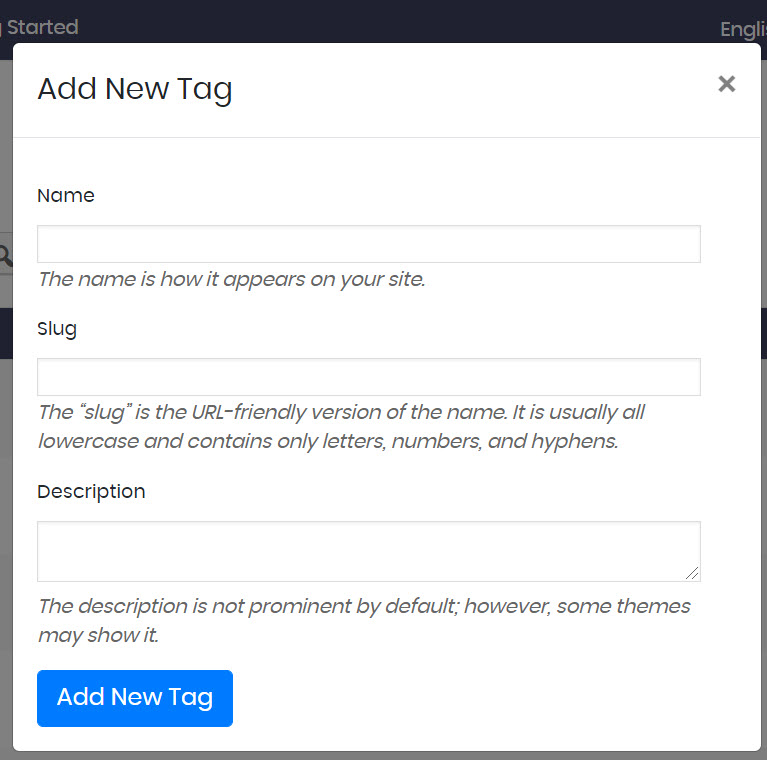Screen dimensions: 767x760
Task: Click the dark backdrop below the dialog
Action: (383, 755)
